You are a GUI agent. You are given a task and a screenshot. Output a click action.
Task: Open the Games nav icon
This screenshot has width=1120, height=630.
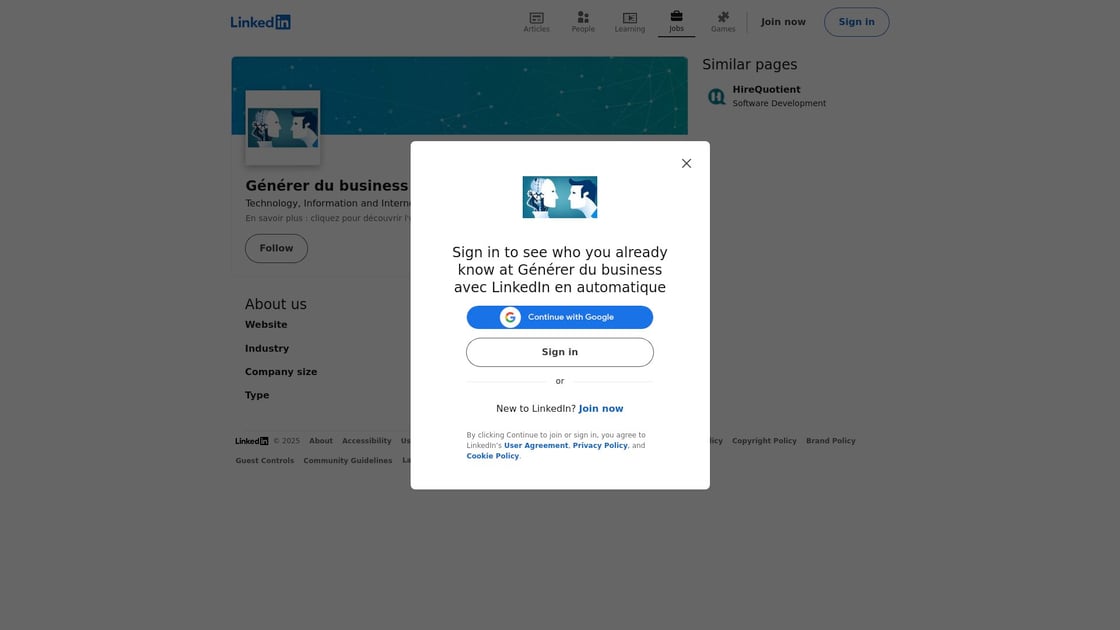coord(723,22)
